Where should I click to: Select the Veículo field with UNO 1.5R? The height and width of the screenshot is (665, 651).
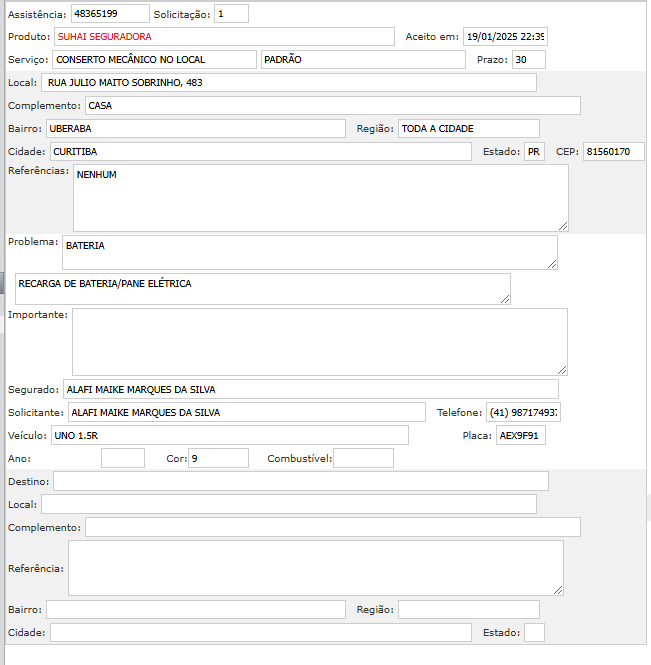pyautogui.click(x=229, y=436)
